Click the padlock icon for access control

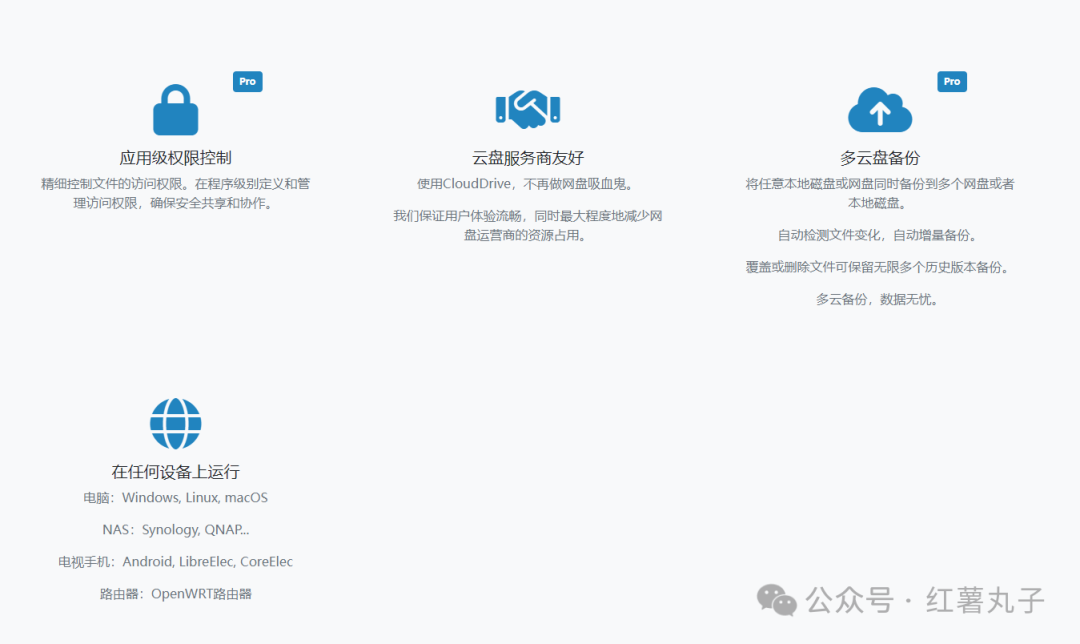[x=176, y=110]
